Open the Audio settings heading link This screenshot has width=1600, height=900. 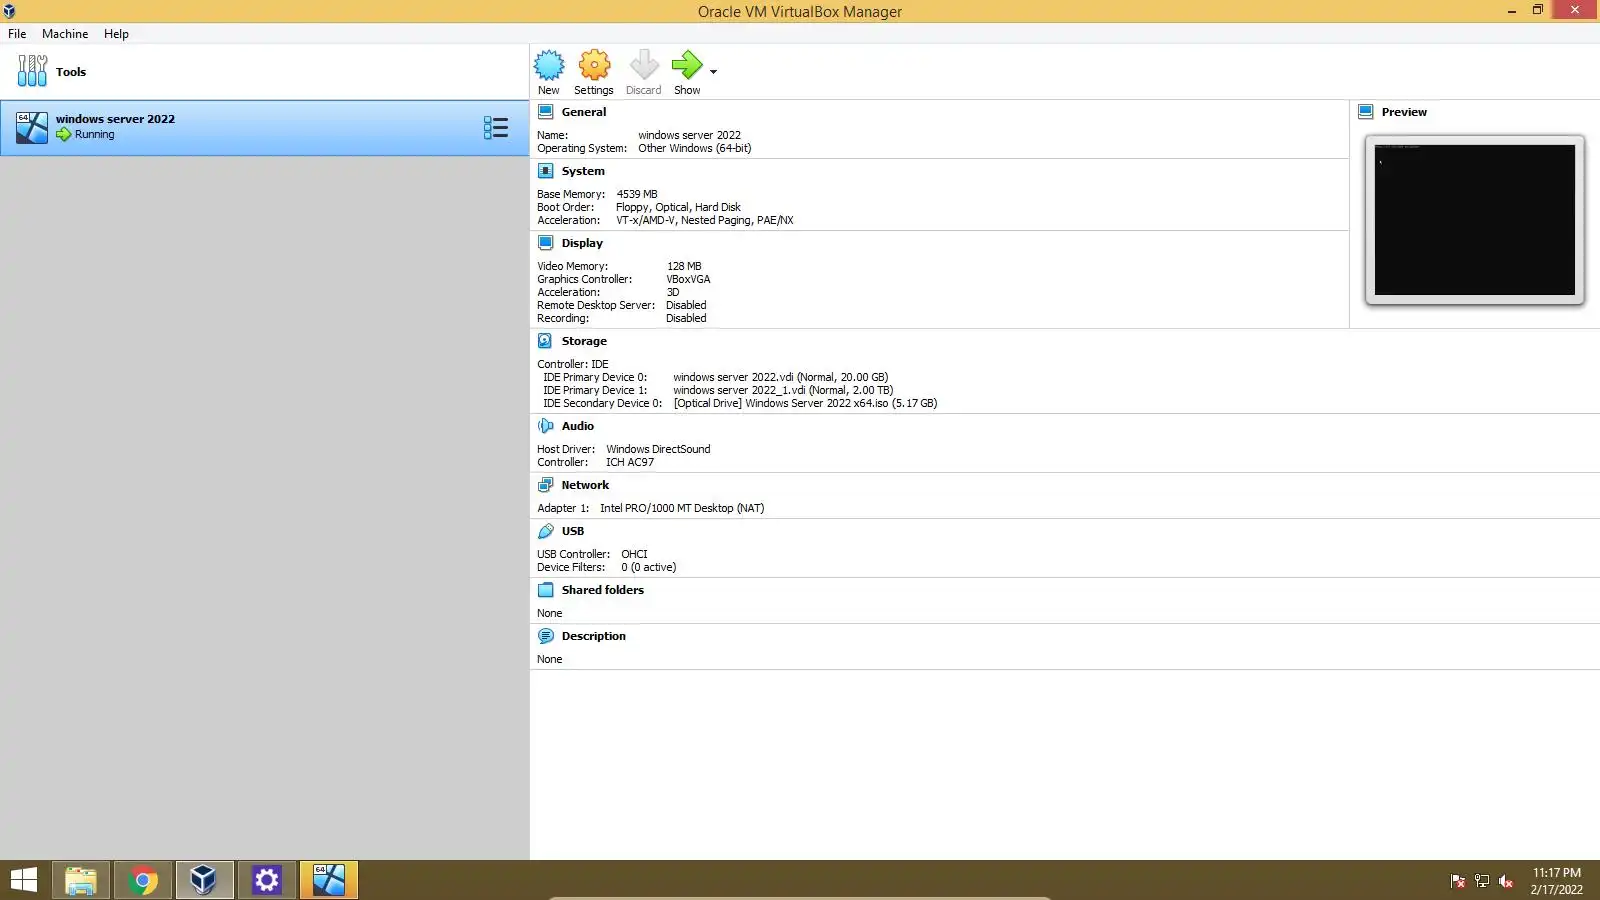(x=578, y=426)
